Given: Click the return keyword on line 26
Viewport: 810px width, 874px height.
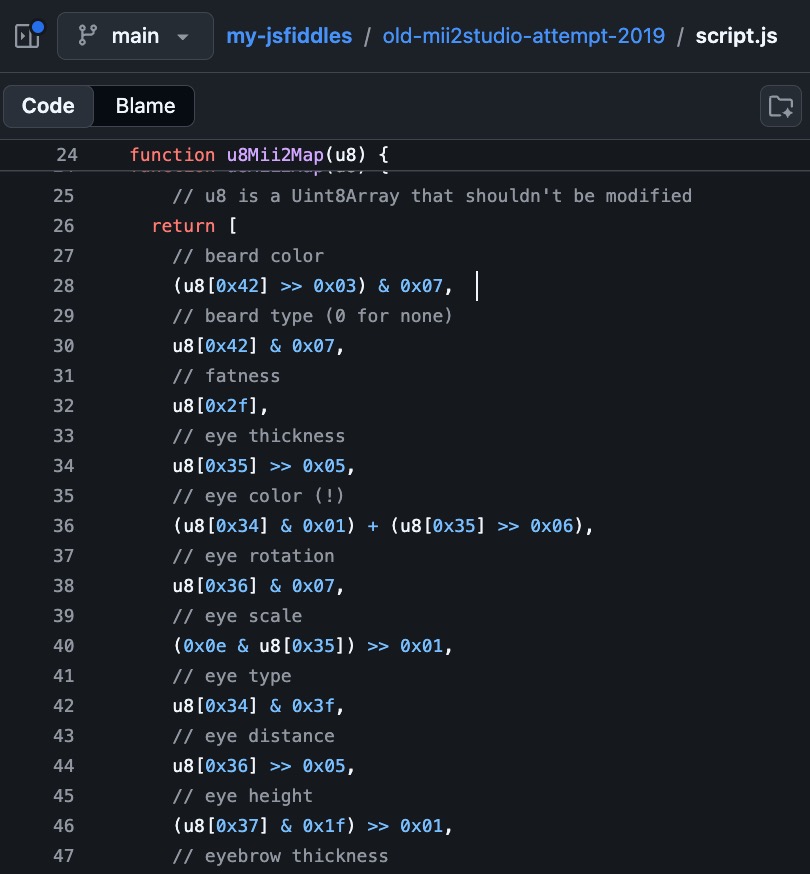Looking at the screenshot, I should point(183,226).
